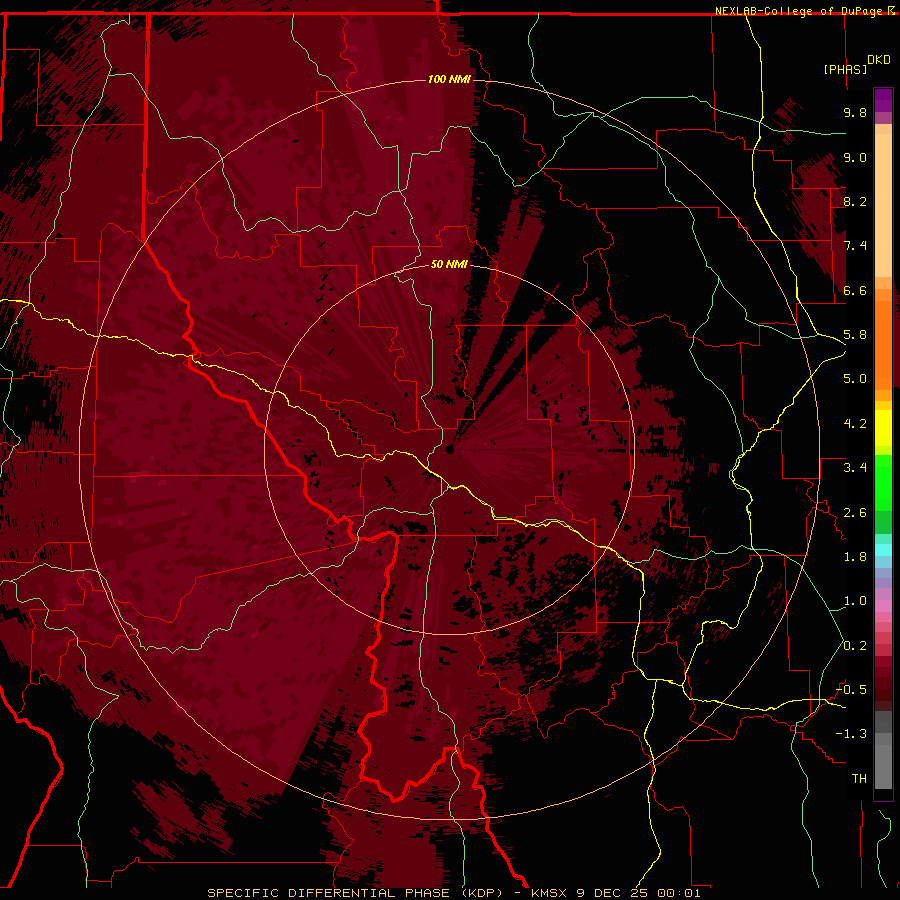Click the DKD label above the color scale
Viewport: 900px width, 900px height.
tap(879, 60)
